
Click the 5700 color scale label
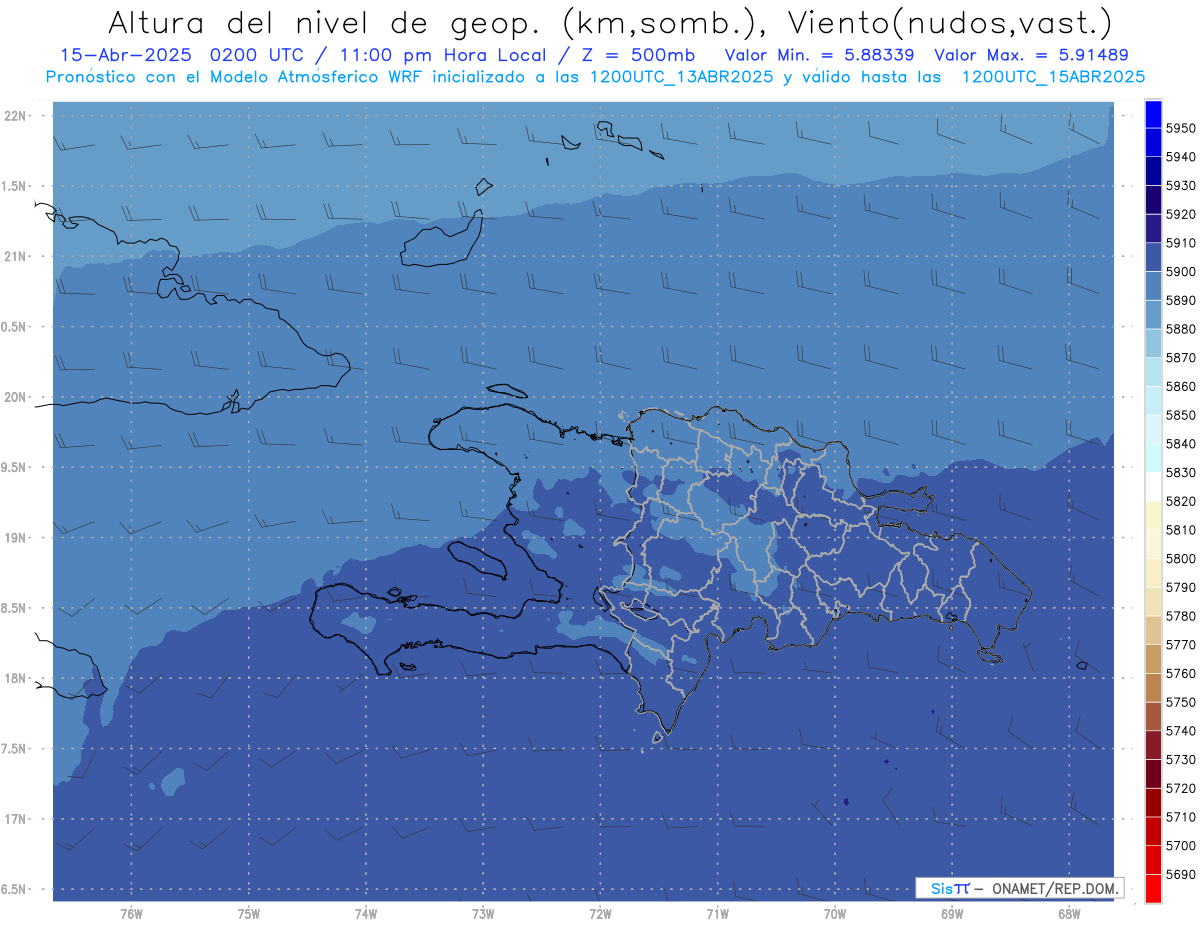click(1181, 845)
